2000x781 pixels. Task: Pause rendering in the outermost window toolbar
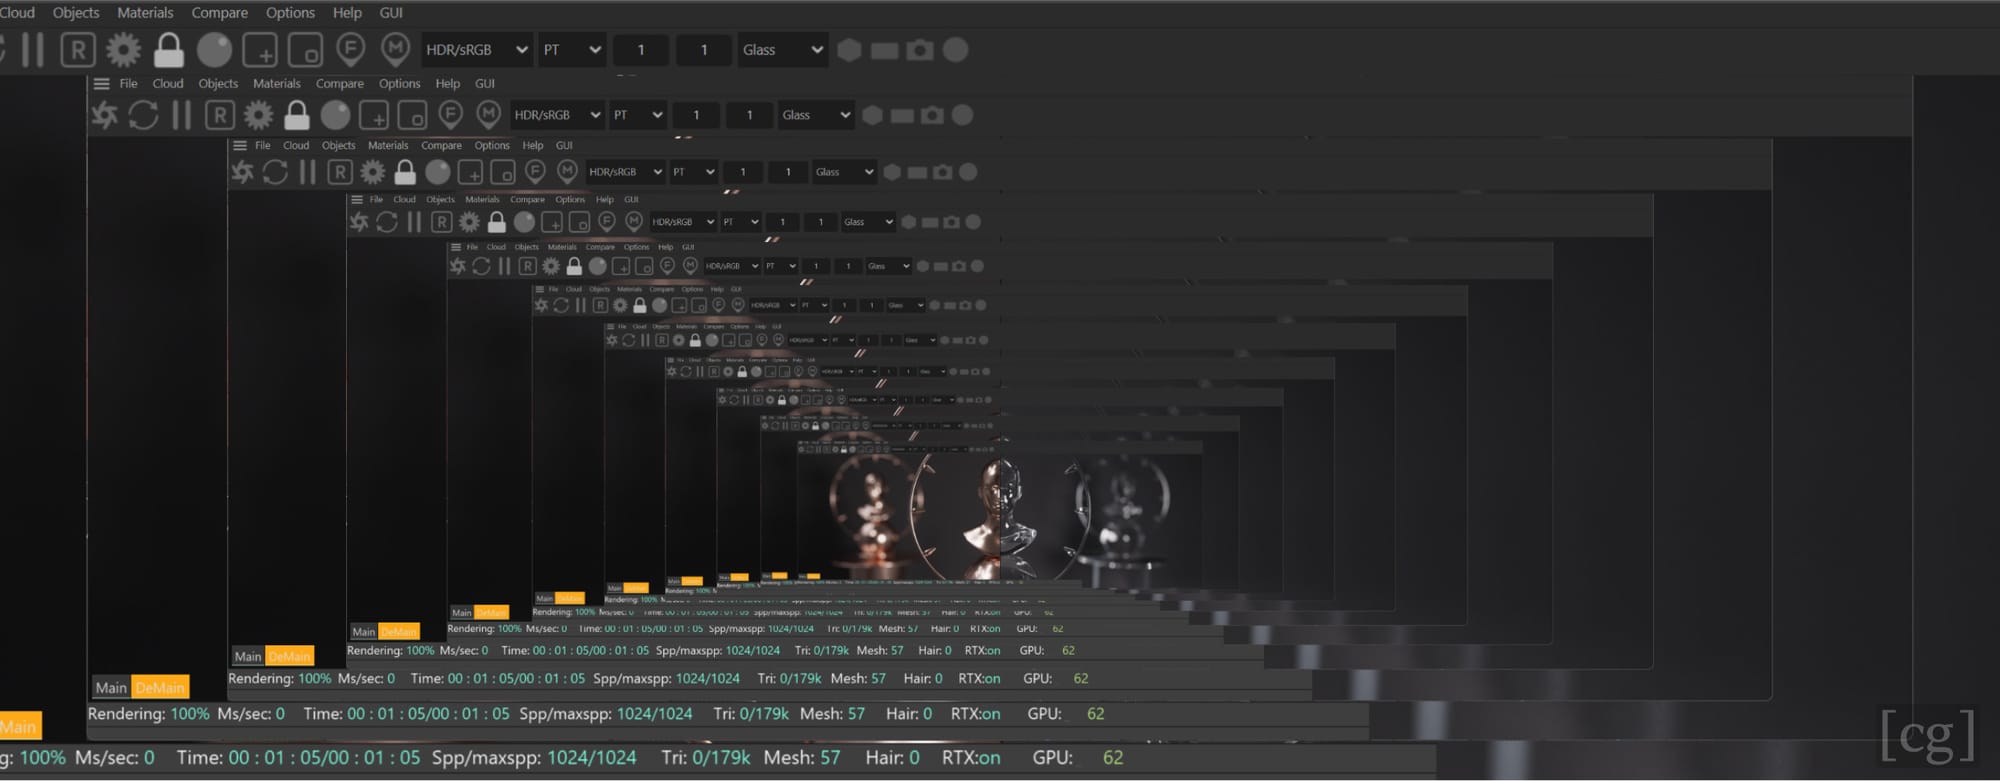[33, 49]
